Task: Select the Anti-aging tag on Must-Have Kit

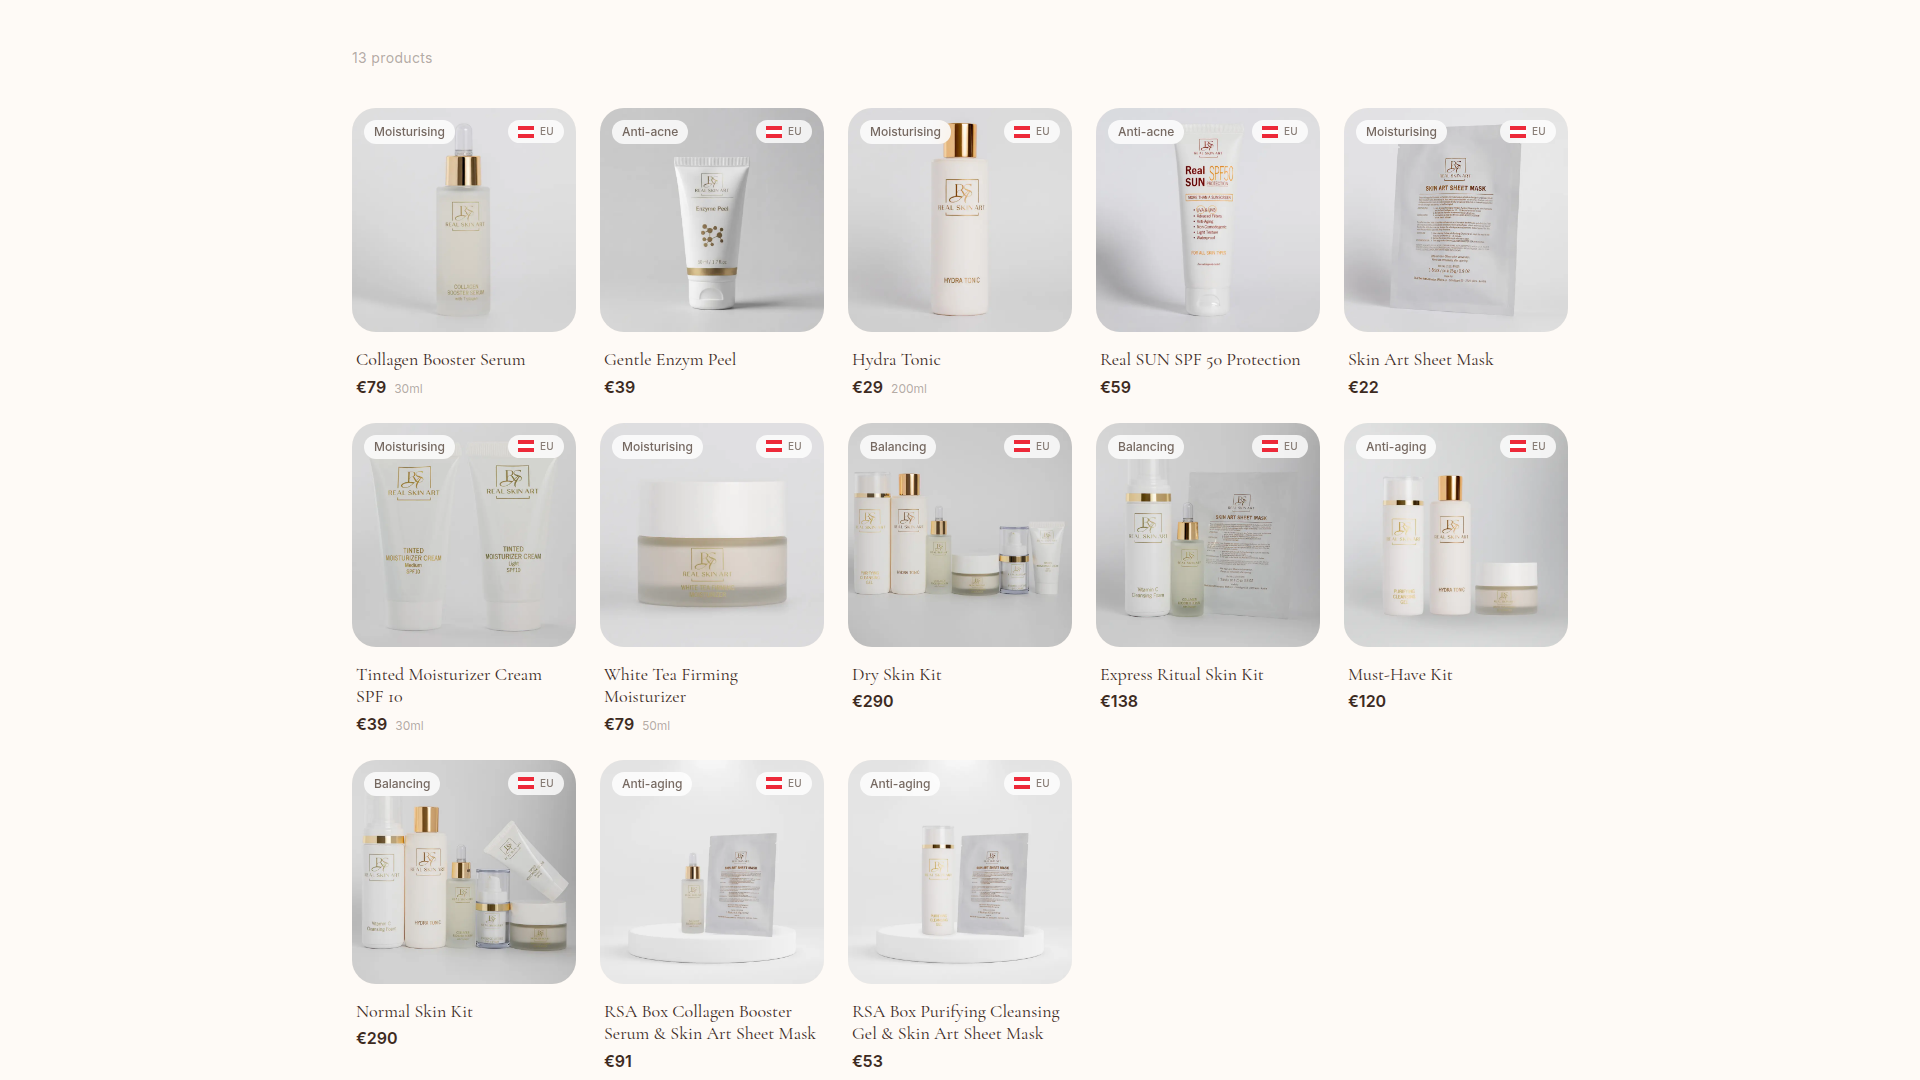Action: pyautogui.click(x=1396, y=447)
